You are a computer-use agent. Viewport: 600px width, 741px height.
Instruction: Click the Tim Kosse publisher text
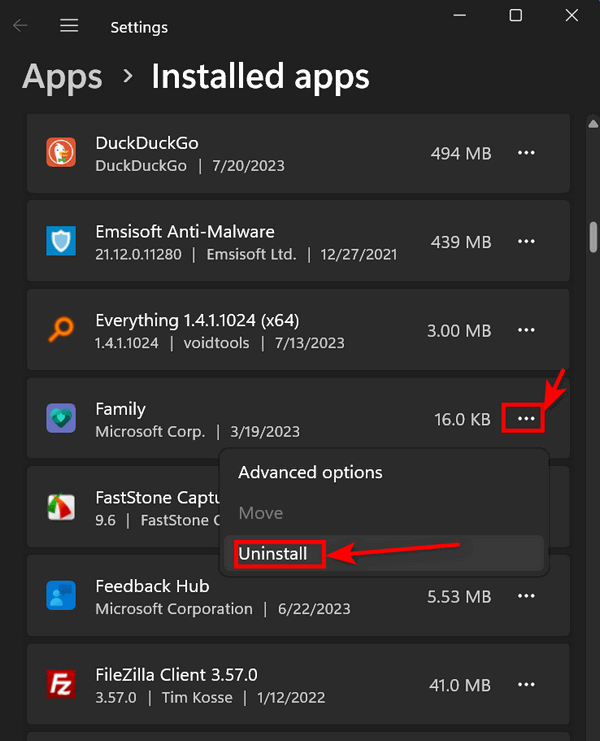[x=197, y=698]
